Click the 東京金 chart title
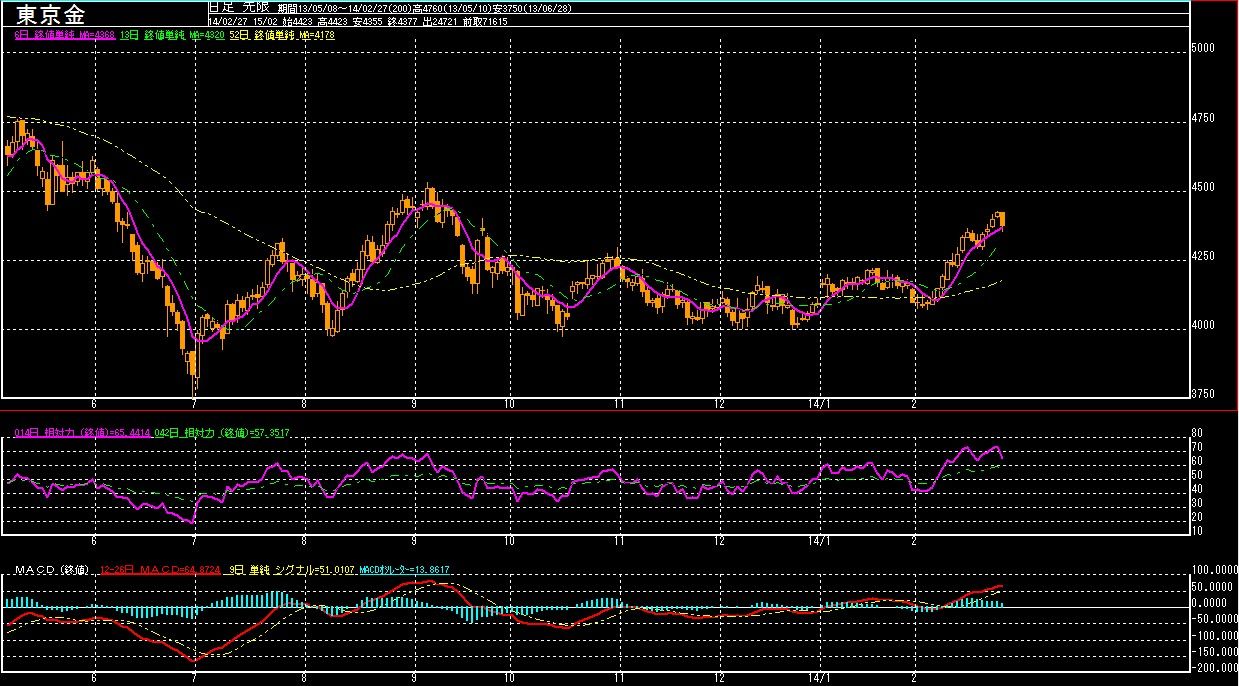This screenshot has height=686, width=1239. [x=51, y=16]
